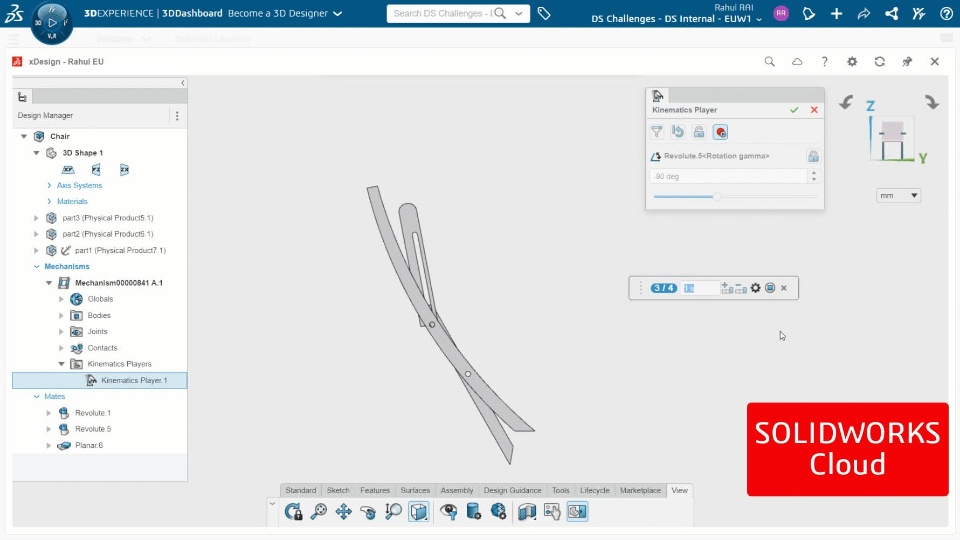Click the hand-pointer selection panel icon
Image resolution: width=960 pixels, height=540 pixels.
pos(552,511)
